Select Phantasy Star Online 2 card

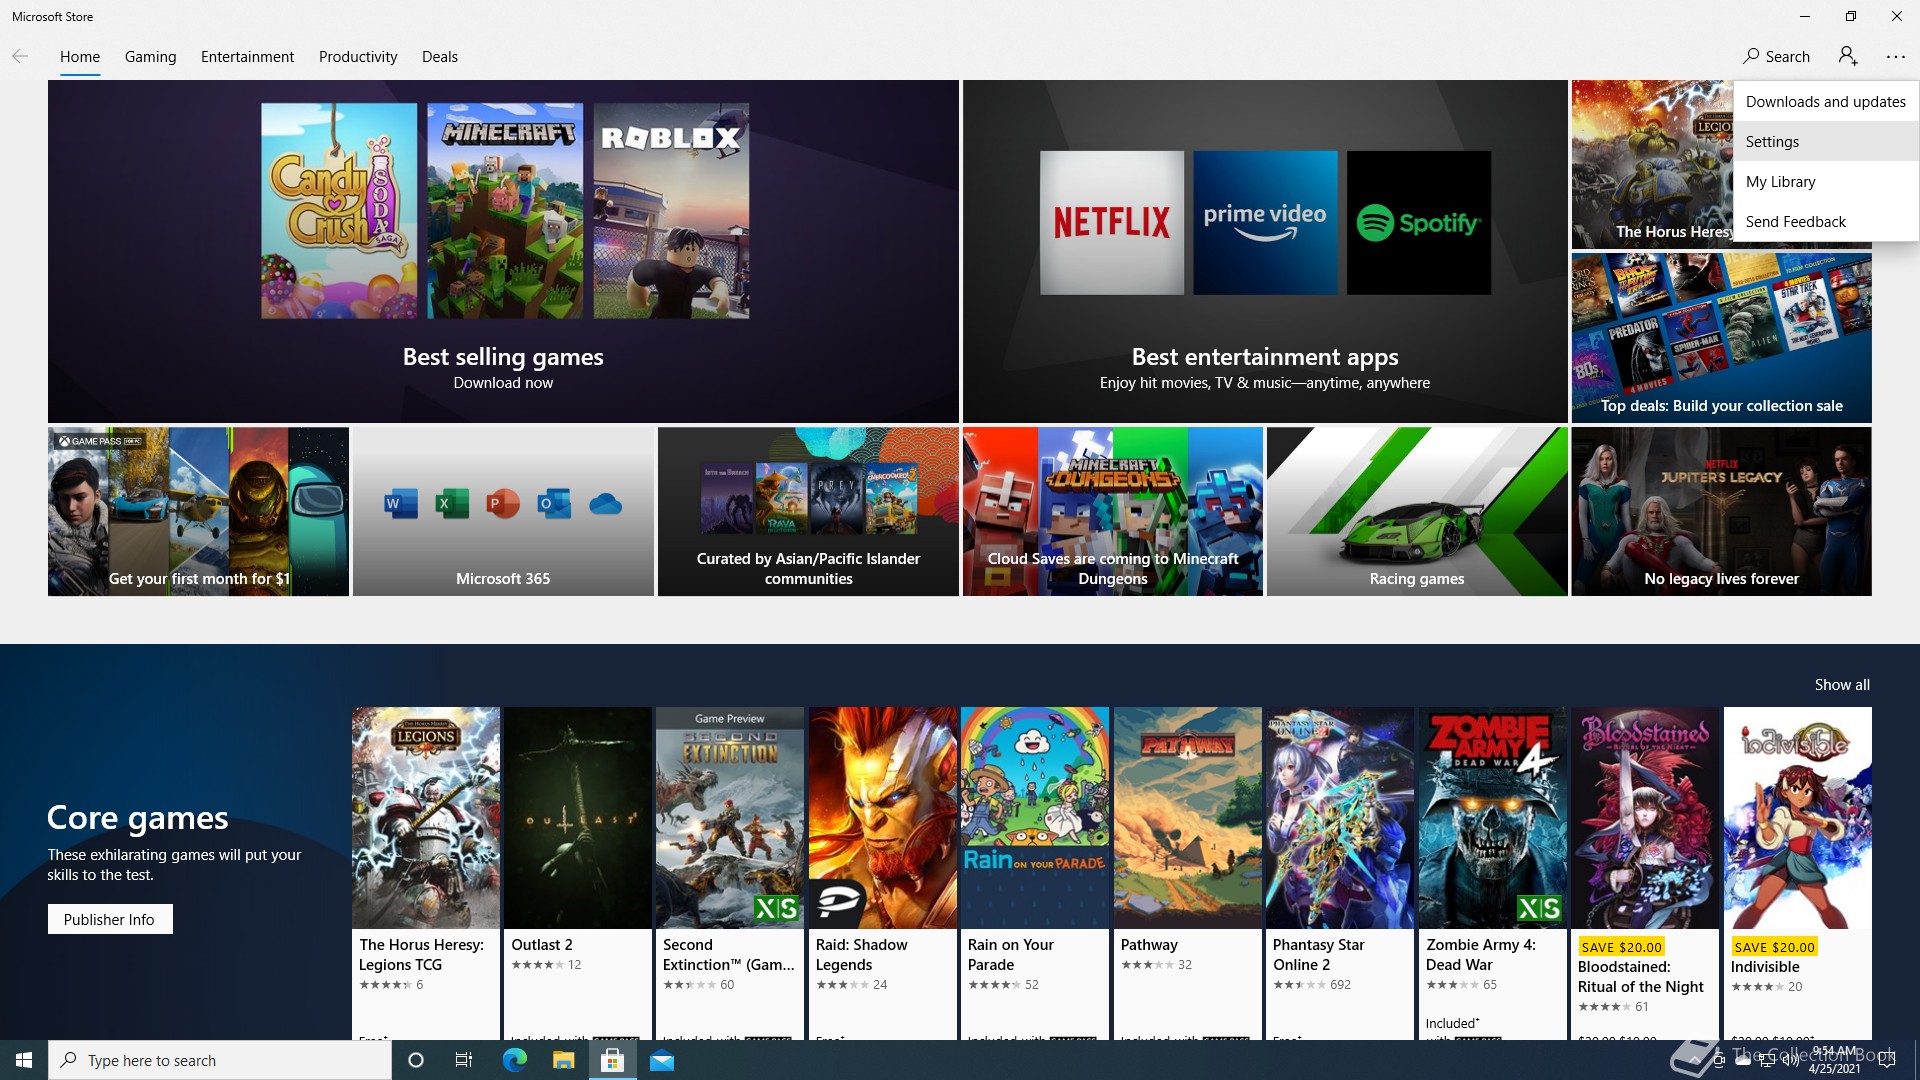1340,873
